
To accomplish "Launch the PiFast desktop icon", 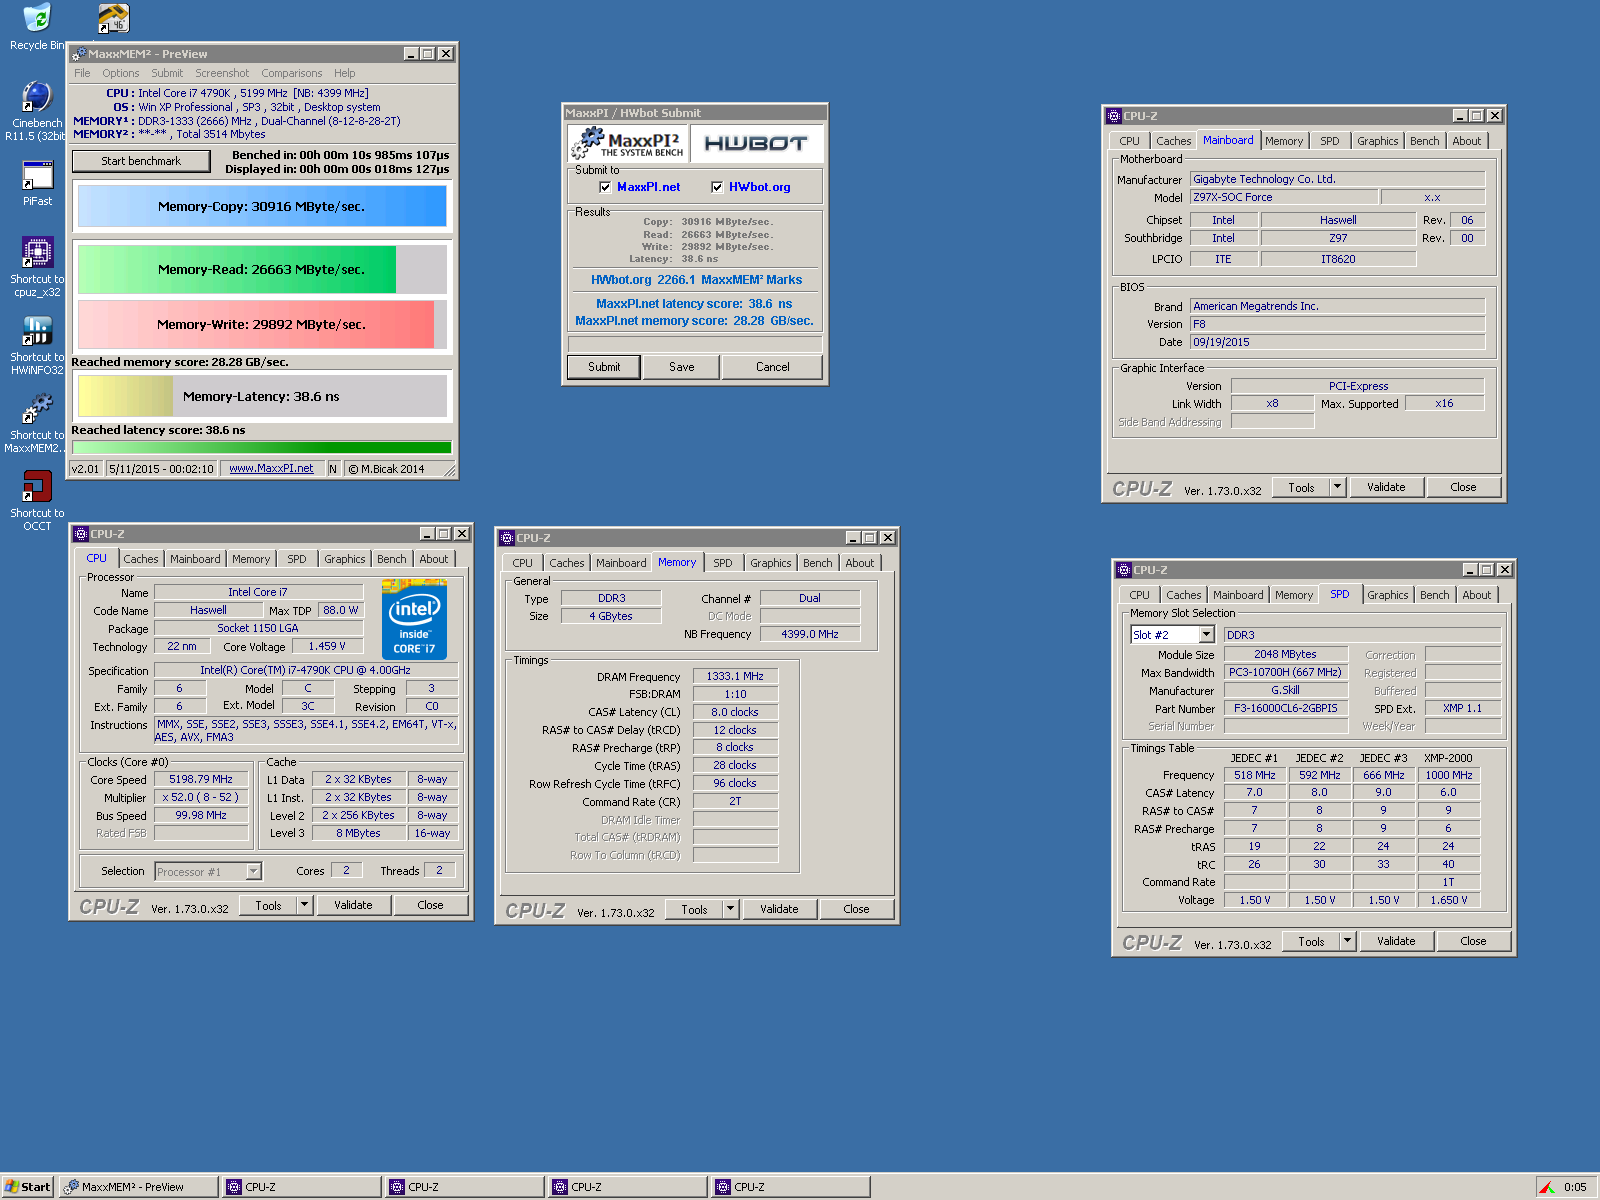I will 37,175.
